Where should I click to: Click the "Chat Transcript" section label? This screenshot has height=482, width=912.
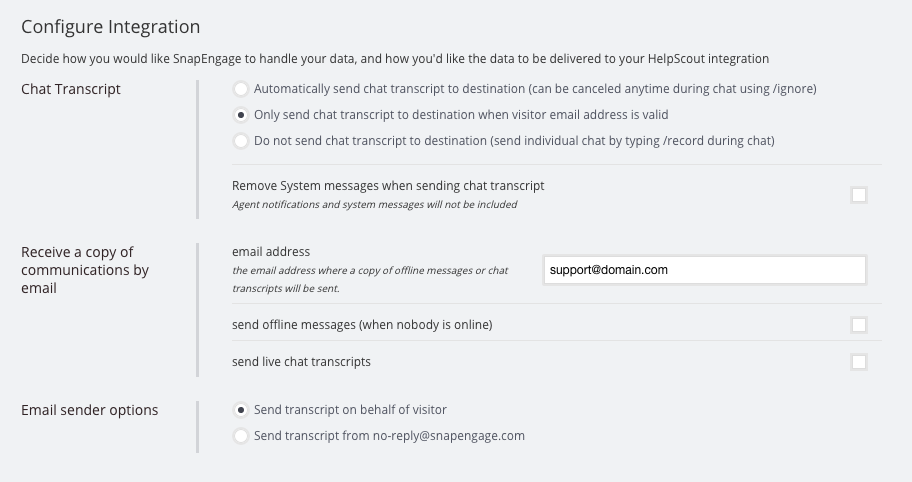pyautogui.click(x=71, y=89)
